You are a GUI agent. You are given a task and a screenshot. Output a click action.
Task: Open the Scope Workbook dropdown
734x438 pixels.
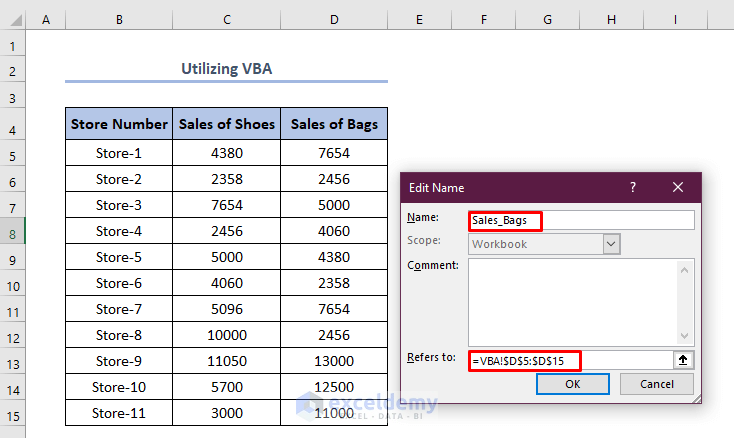(611, 243)
